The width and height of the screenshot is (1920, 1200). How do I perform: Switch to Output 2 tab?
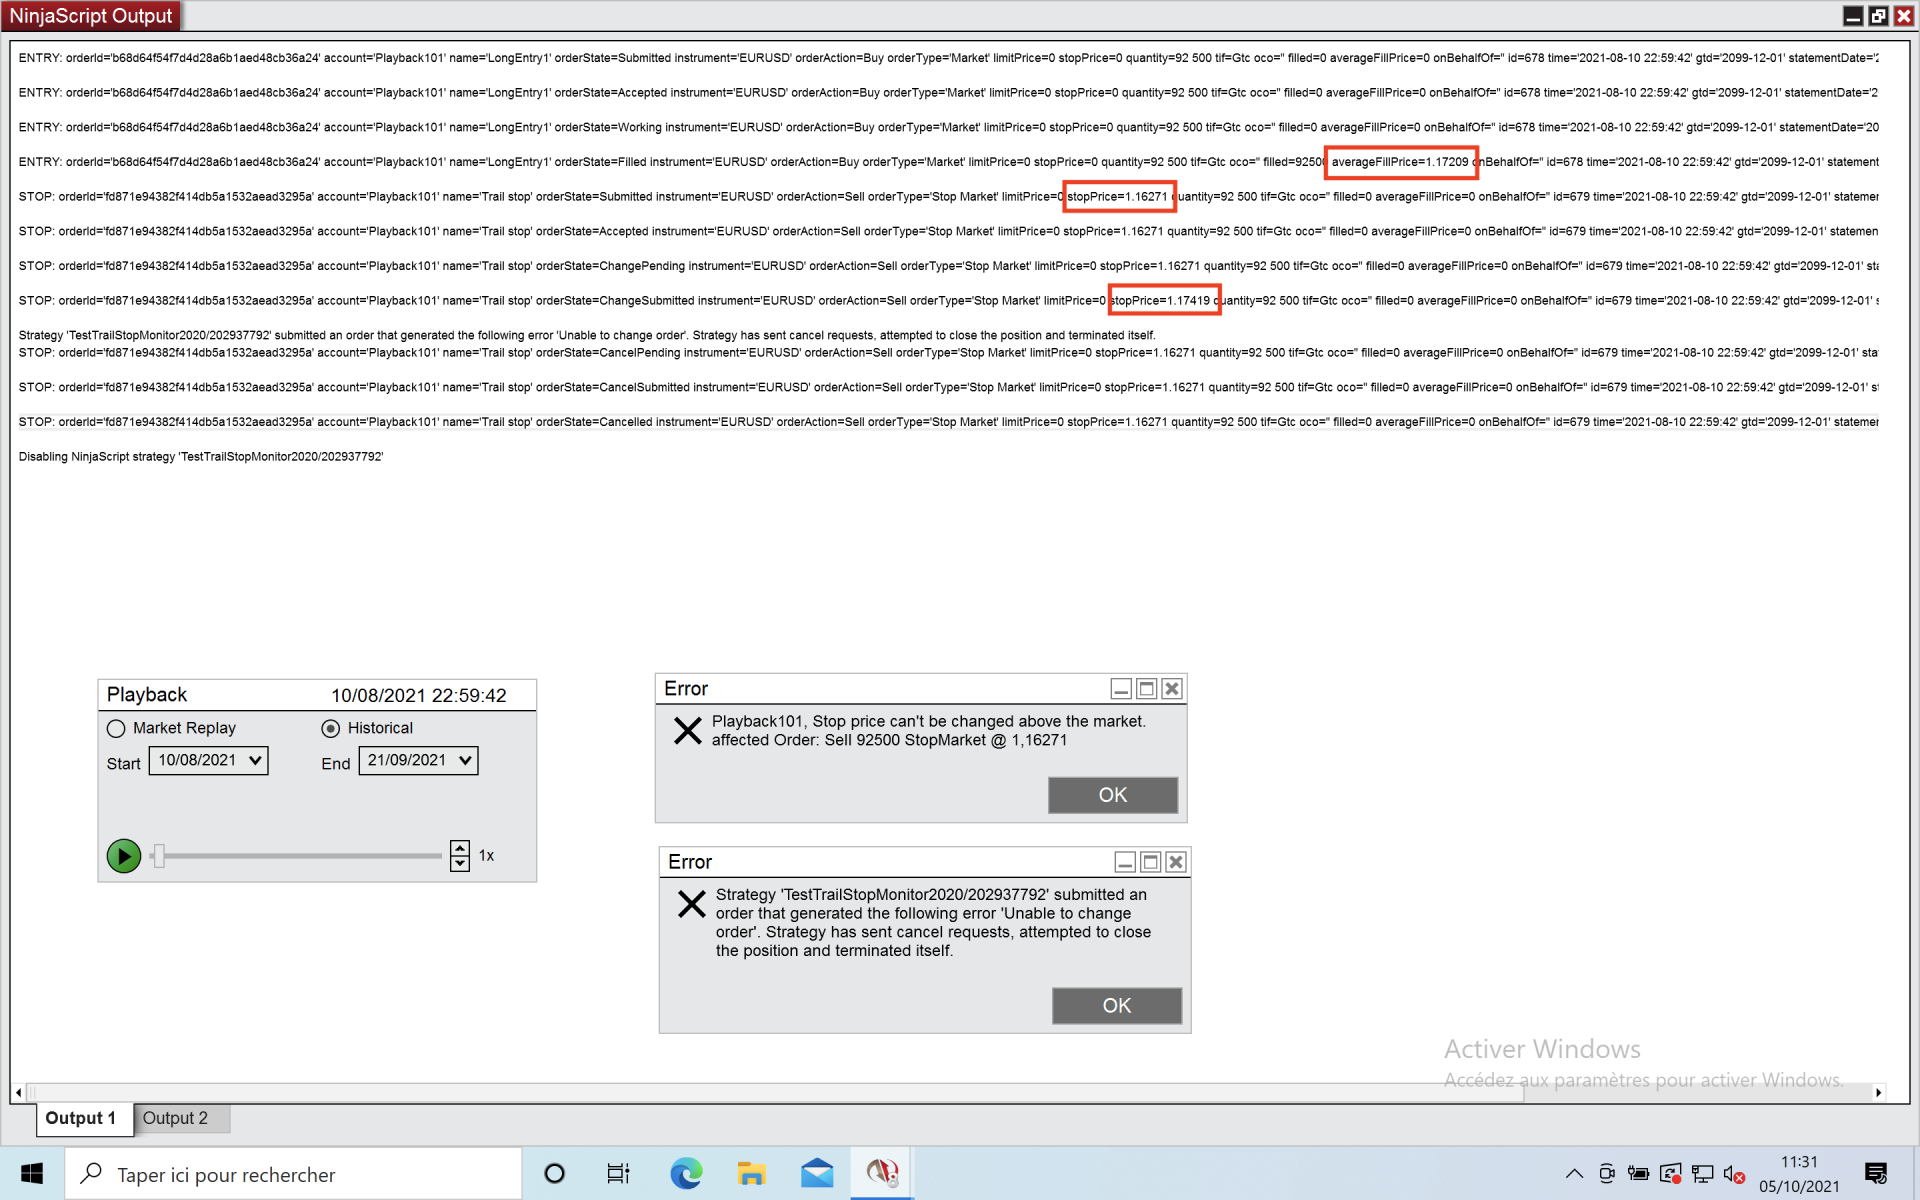(175, 1118)
